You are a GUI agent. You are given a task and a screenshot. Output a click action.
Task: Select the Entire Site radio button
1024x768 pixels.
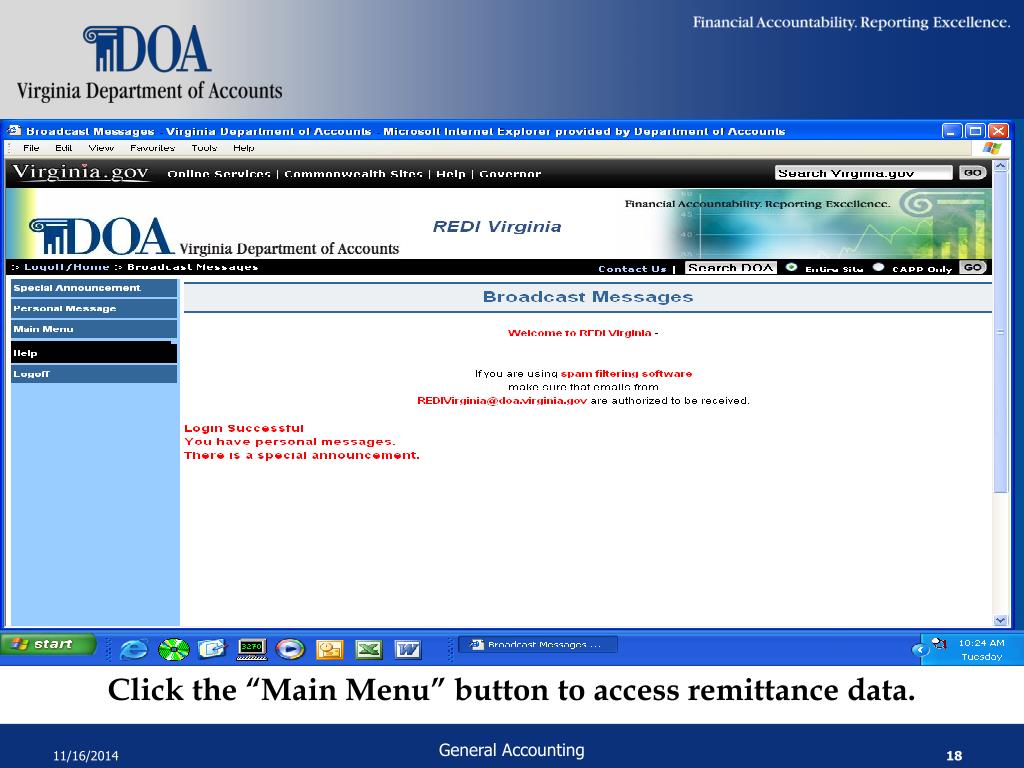(791, 267)
